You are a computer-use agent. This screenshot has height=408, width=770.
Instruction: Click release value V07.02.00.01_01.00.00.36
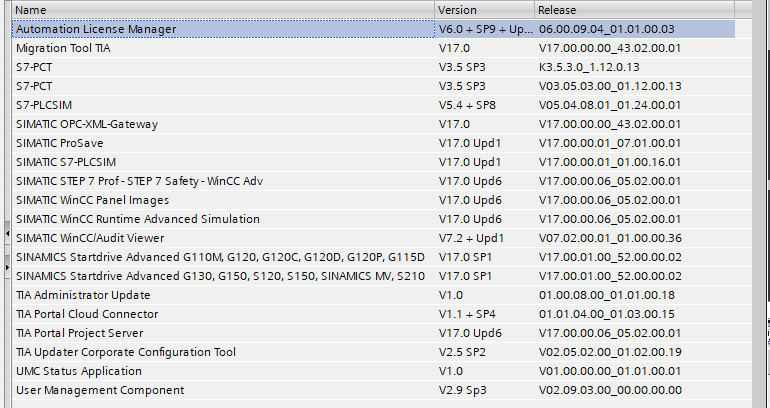click(610, 239)
